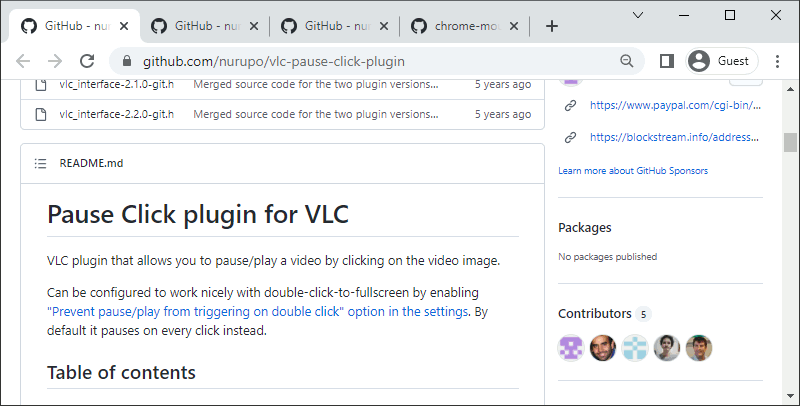Screen dimensions: 800x406
Task: Select the first GitHub tab
Action: 75,26
